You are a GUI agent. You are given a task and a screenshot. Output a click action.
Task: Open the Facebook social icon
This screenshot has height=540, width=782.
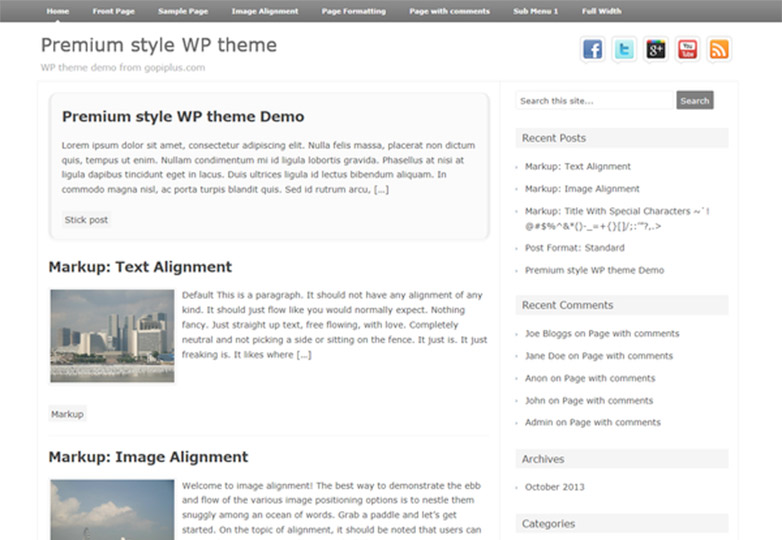(x=592, y=49)
